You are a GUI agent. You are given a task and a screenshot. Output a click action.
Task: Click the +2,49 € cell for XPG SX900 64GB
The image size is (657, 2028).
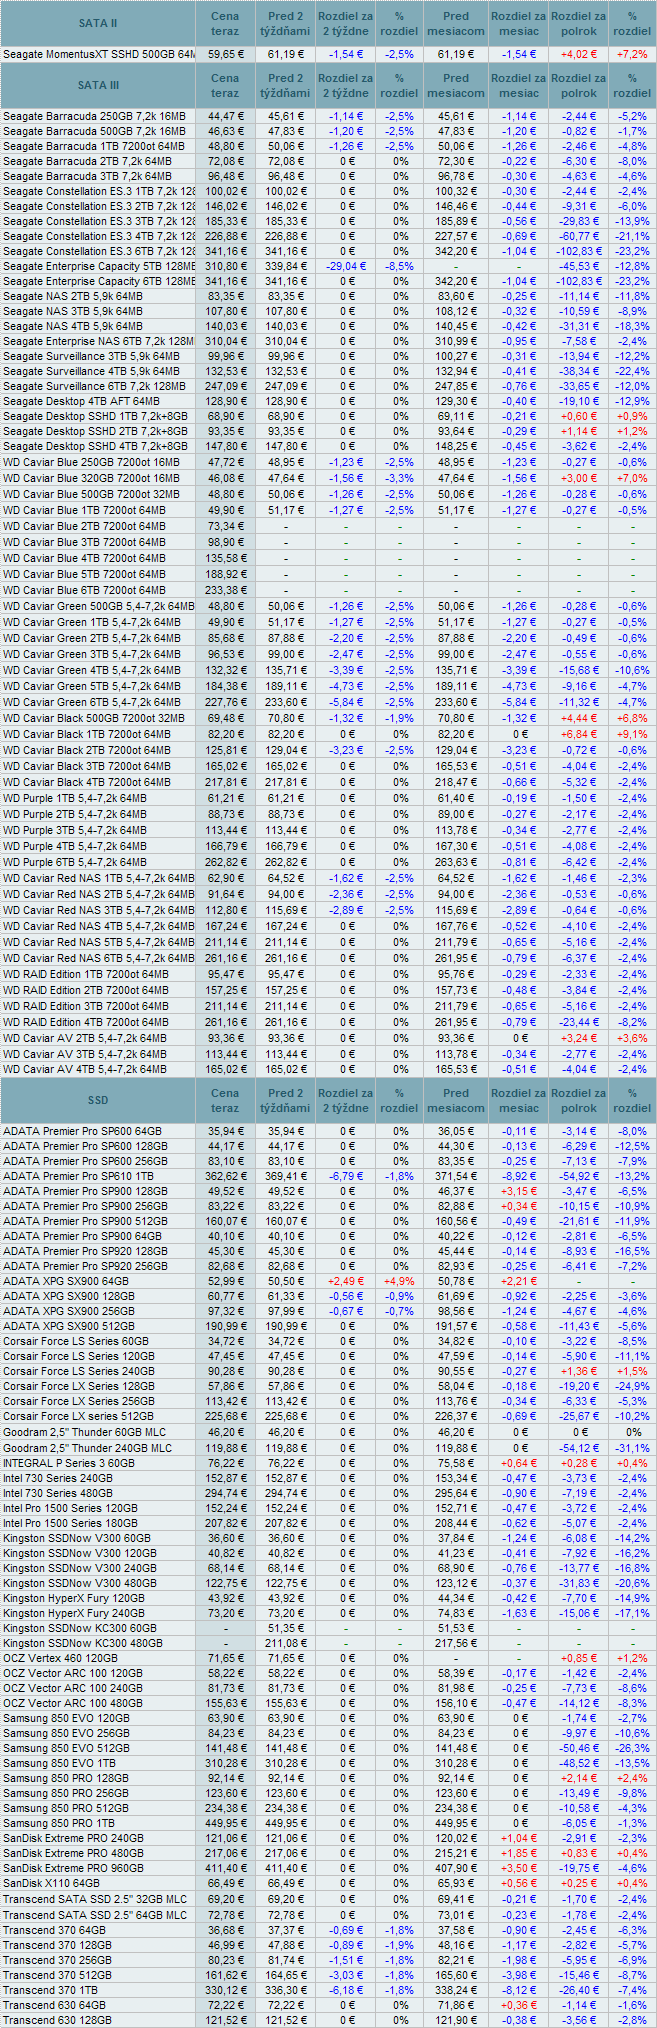click(346, 1281)
